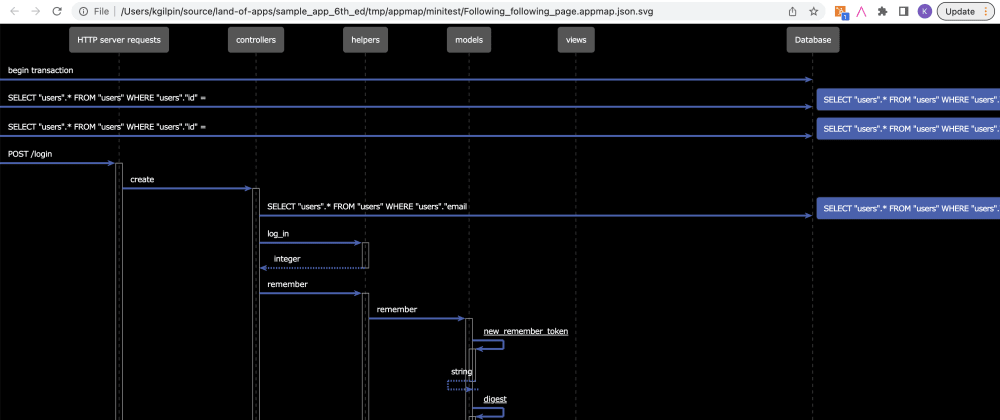Click the address bar file path
Image resolution: width=1000 pixels, height=420 pixels.
[386, 11]
